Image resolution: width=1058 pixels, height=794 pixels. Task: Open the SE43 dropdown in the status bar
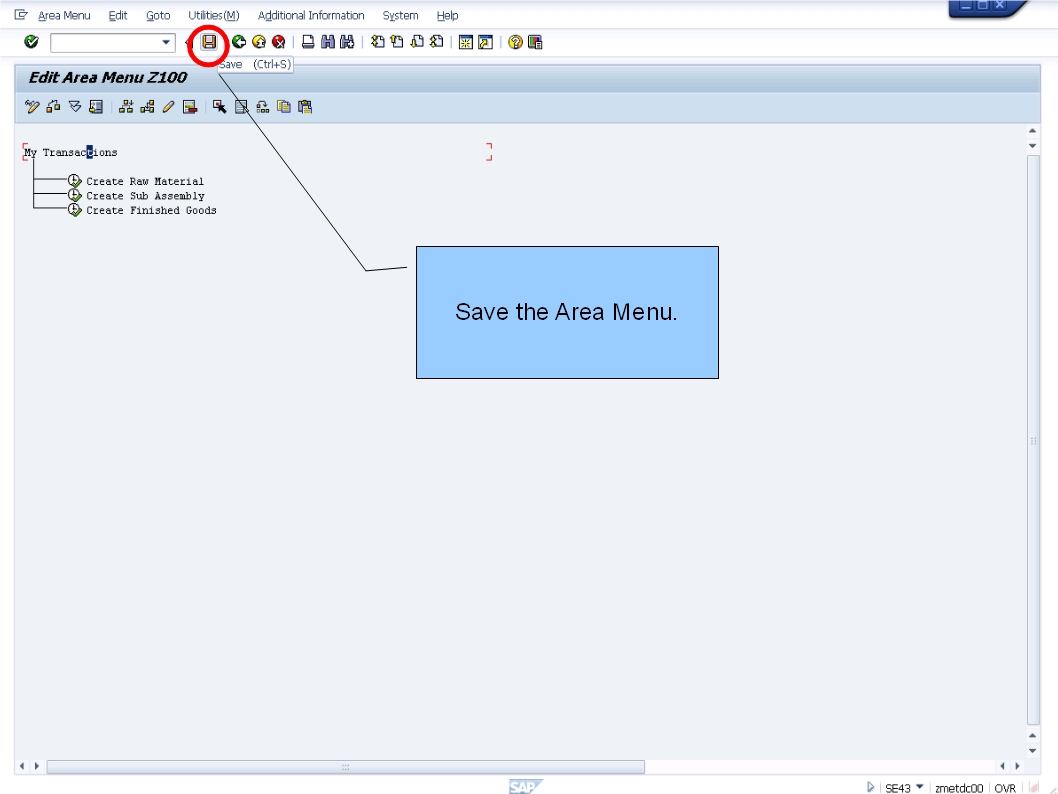tap(918, 787)
